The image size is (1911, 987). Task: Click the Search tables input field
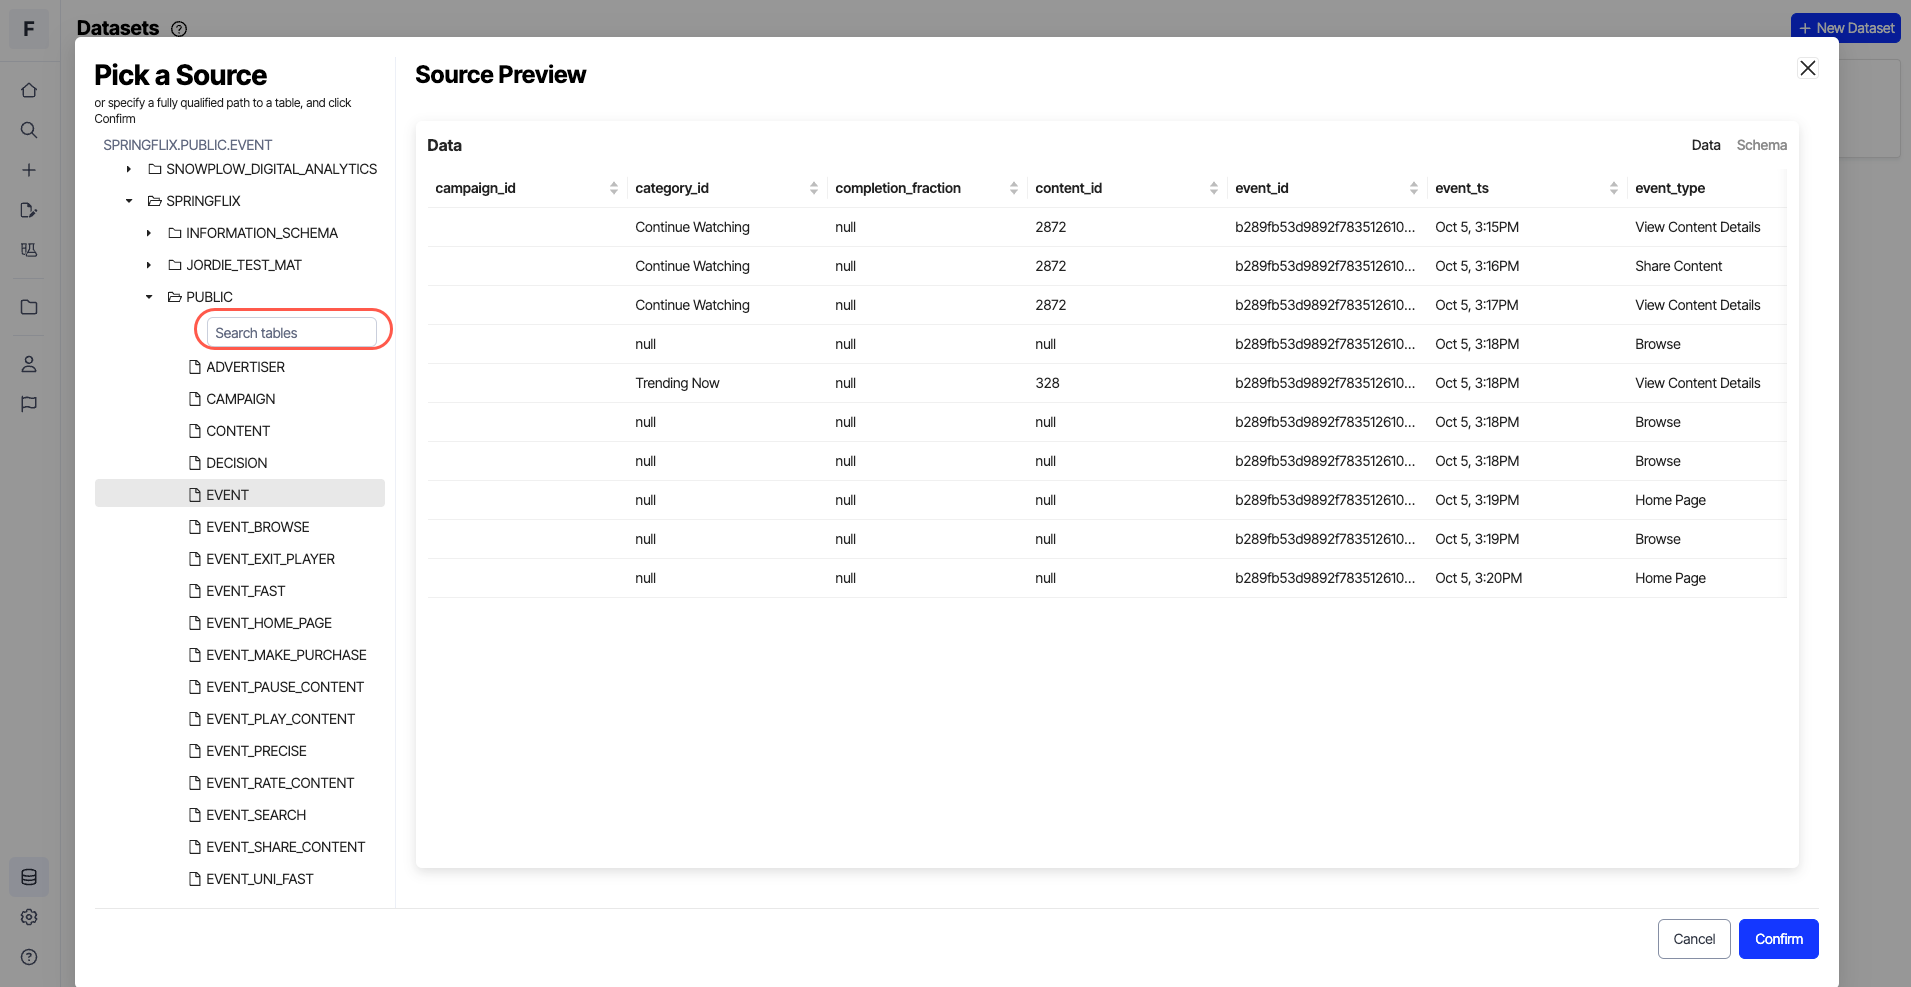291,331
